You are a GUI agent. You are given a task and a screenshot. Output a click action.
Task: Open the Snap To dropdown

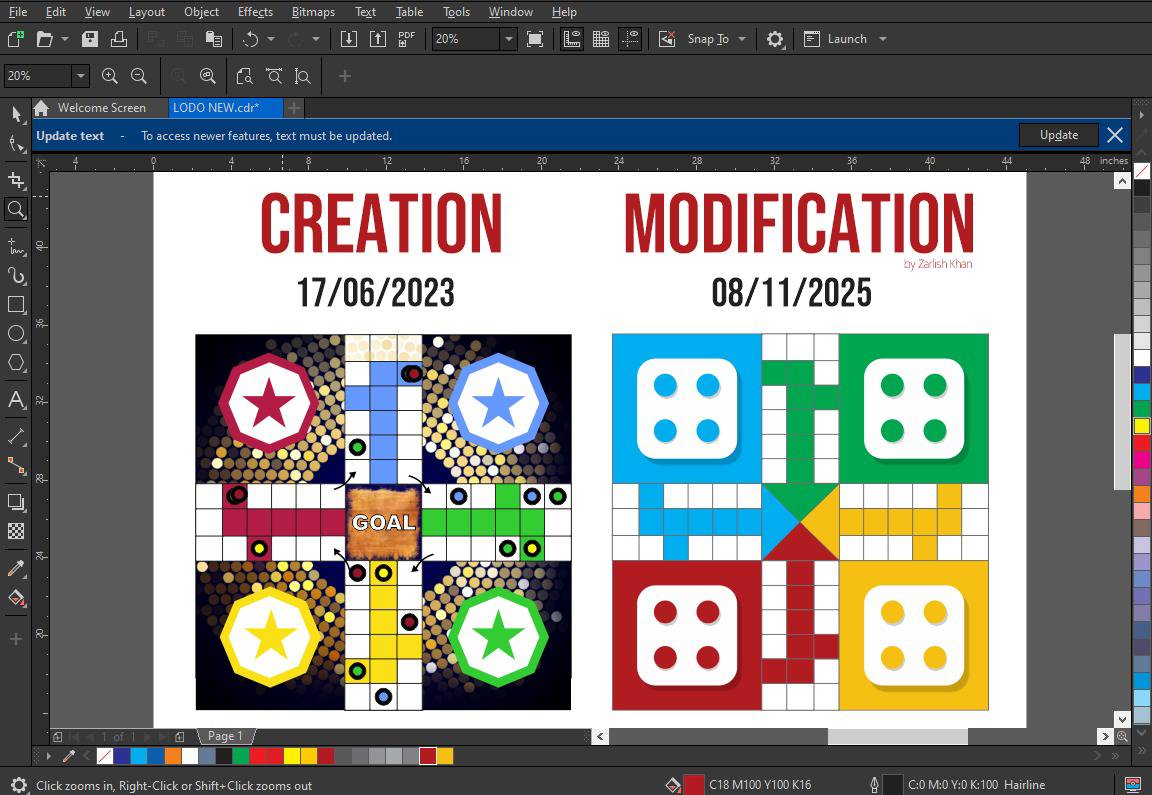(742, 39)
